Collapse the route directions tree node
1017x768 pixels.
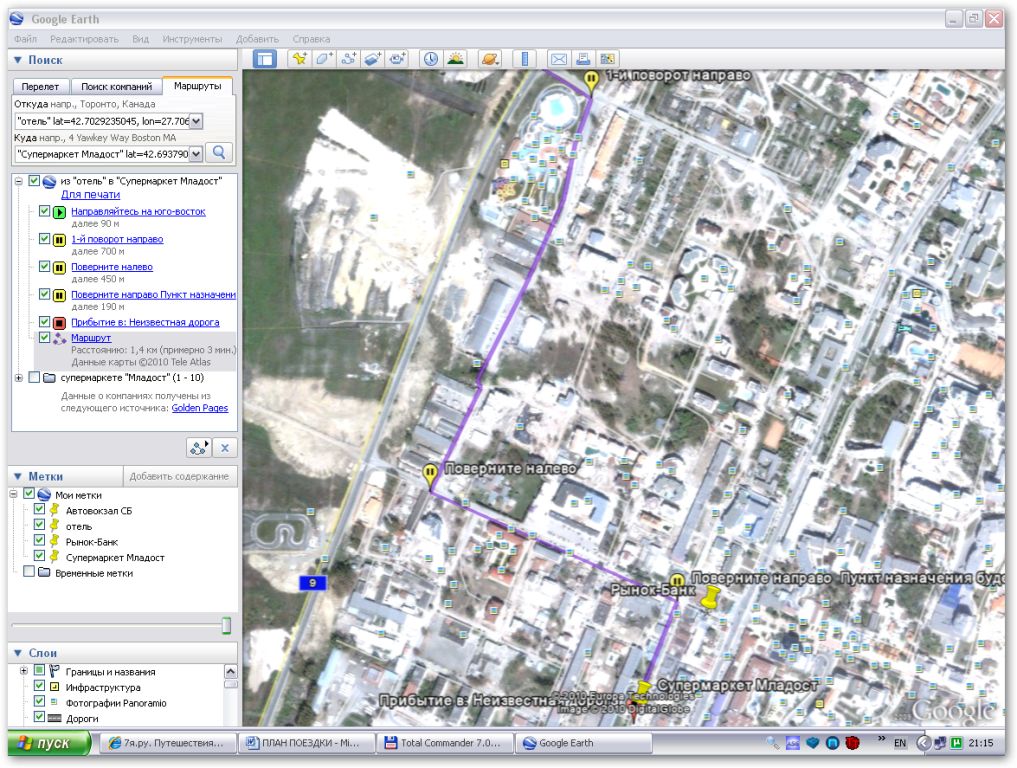click(19, 182)
